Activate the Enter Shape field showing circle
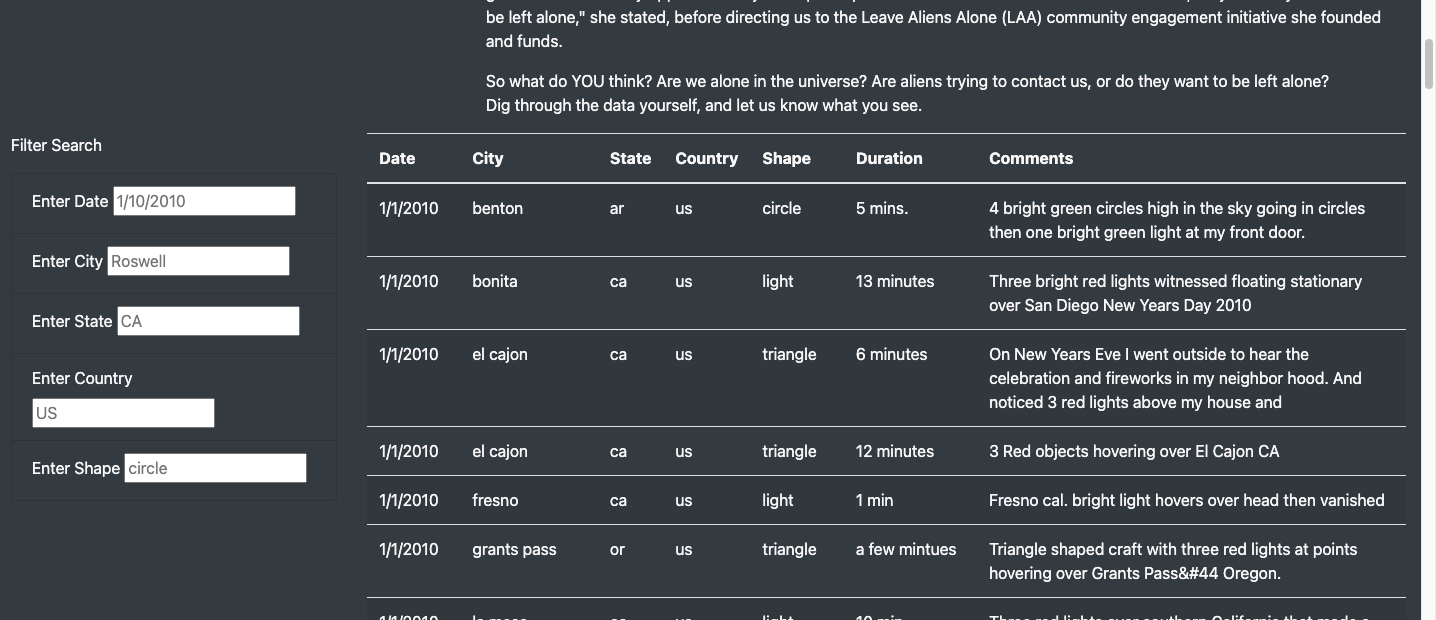 click(216, 468)
